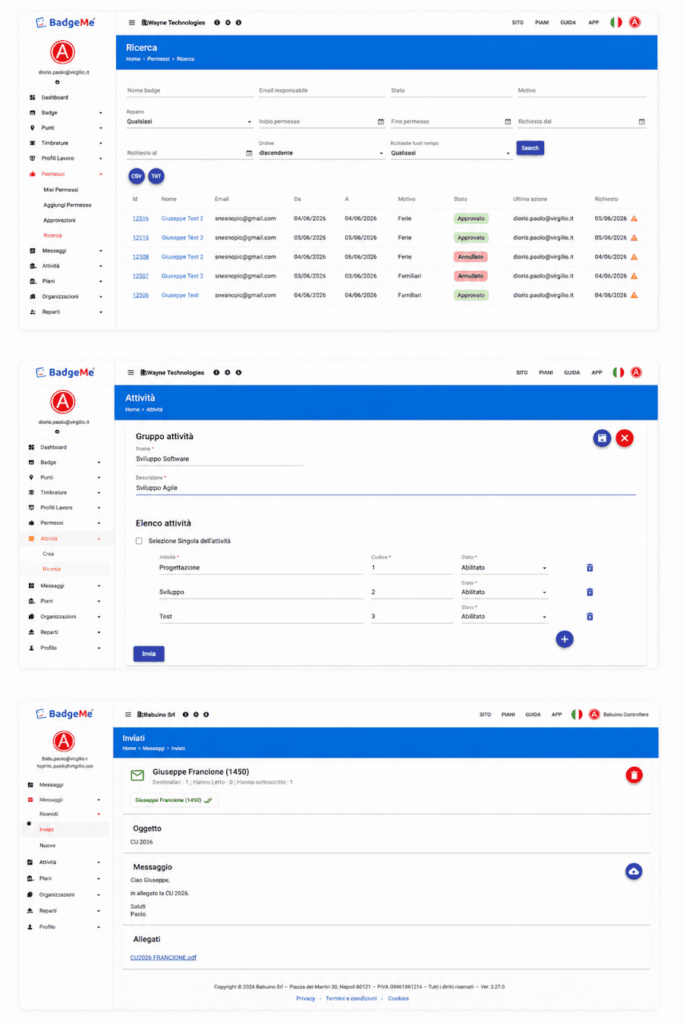Click into the Nome badge field
Viewport: 683px width, 1024px height.
click(189, 91)
